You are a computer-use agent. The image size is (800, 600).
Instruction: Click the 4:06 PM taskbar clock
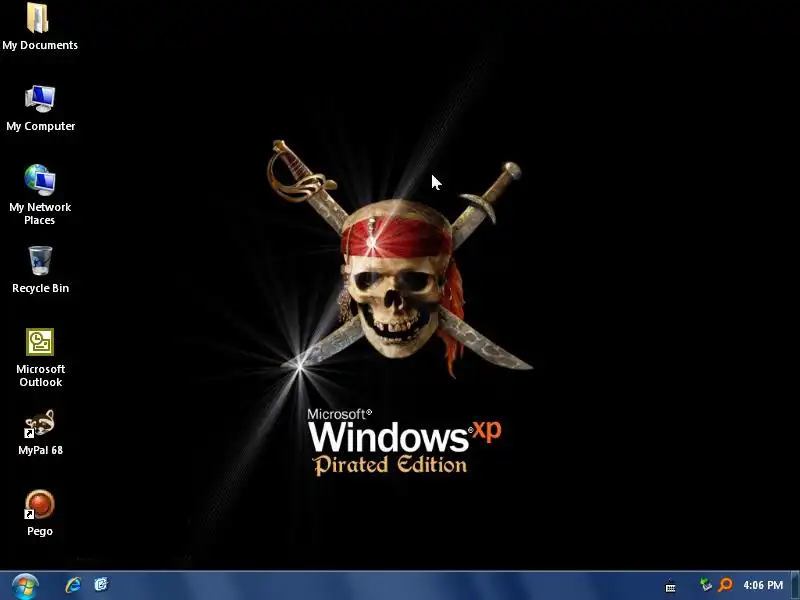pos(763,585)
